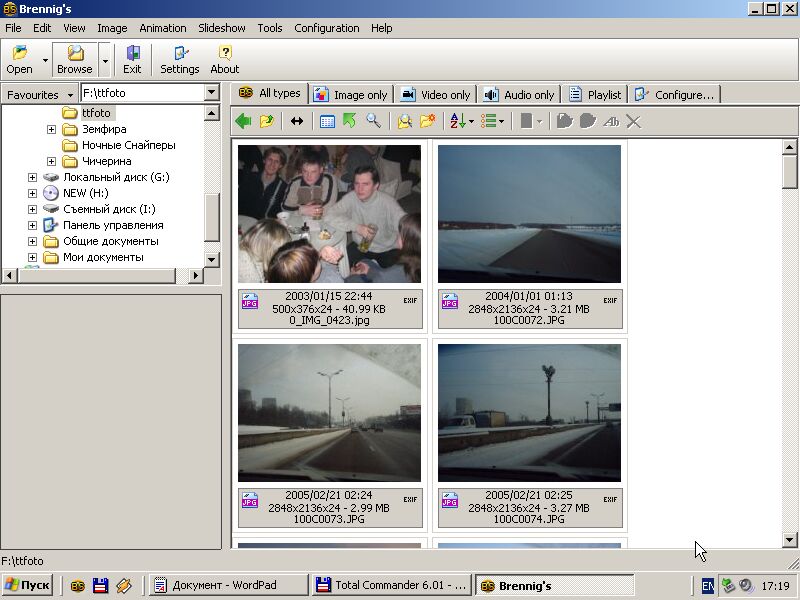Click the About toolbar button
The height and width of the screenshot is (600, 800).
tap(224, 60)
